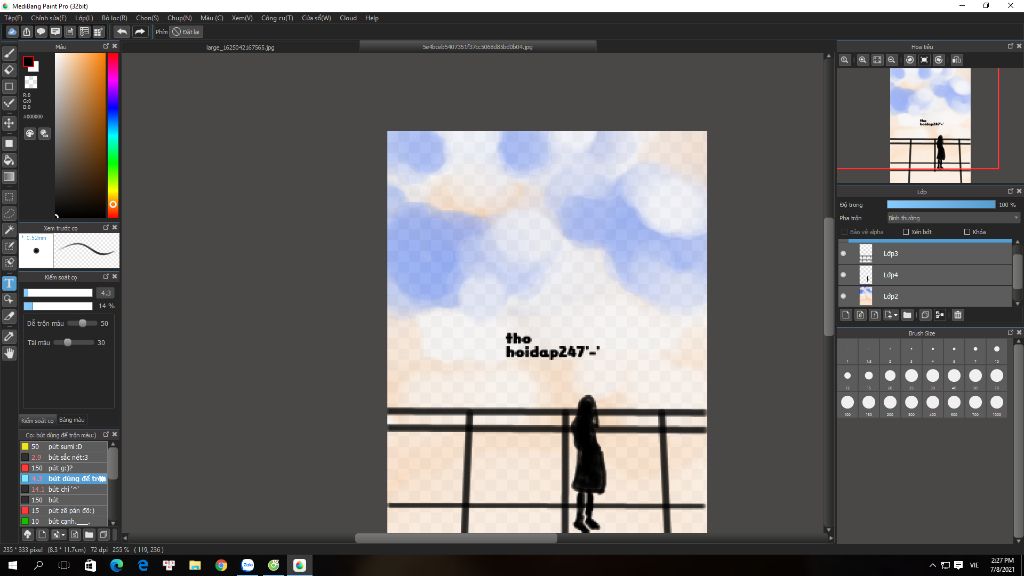Open File Explorer from the taskbar
Viewport: 1024px width, 576px height.
[195, 565]
